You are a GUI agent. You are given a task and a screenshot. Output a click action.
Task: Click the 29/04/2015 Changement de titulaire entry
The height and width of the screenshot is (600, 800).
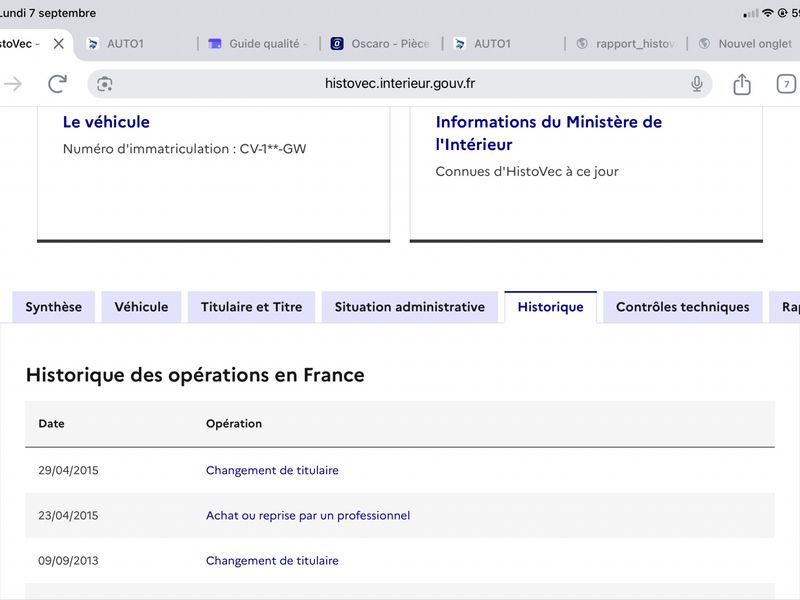coord(272,470)
